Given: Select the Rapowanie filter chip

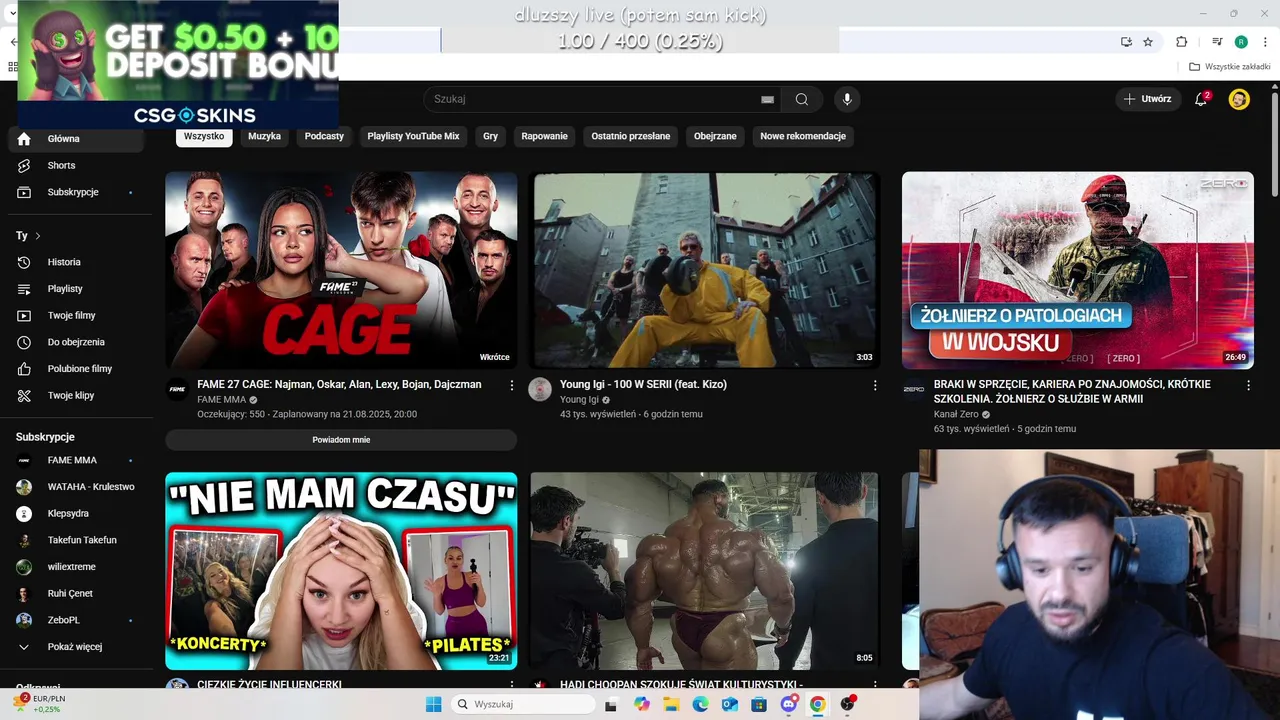Looking at the screenshot, I should pos(545,136).
